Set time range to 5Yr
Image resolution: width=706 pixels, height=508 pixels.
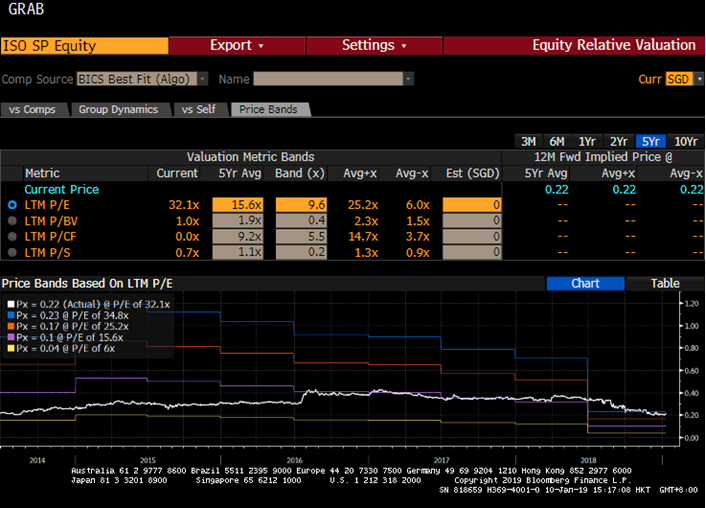(651, 141)
